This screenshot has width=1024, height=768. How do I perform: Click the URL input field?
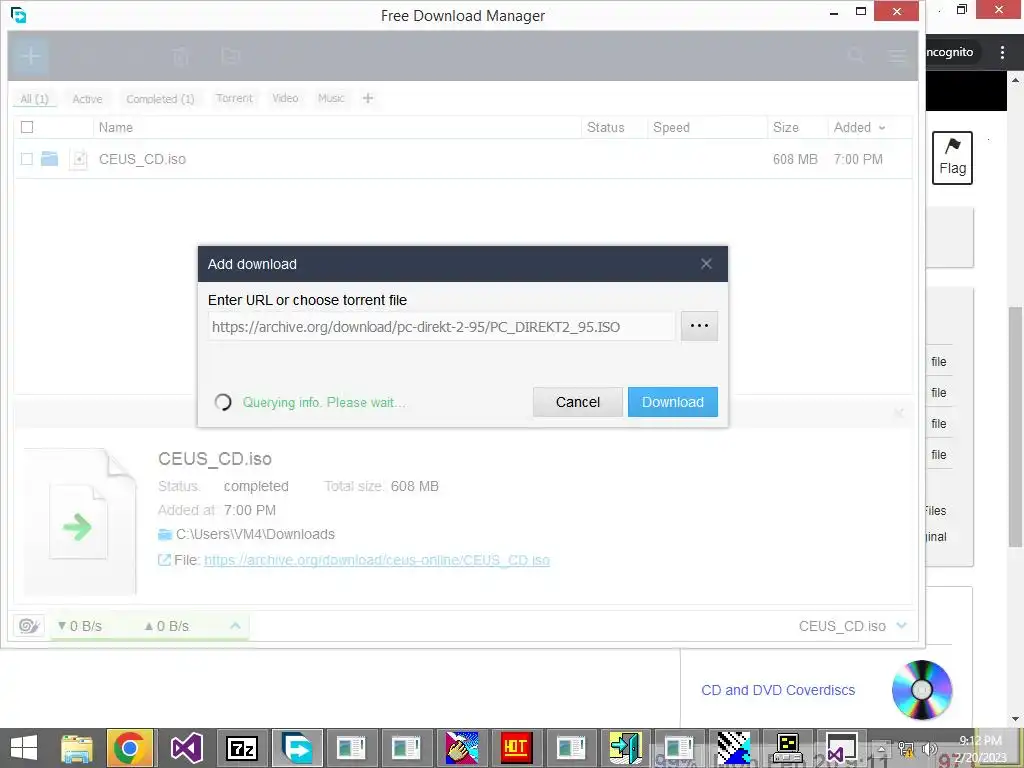pos(441,327)
